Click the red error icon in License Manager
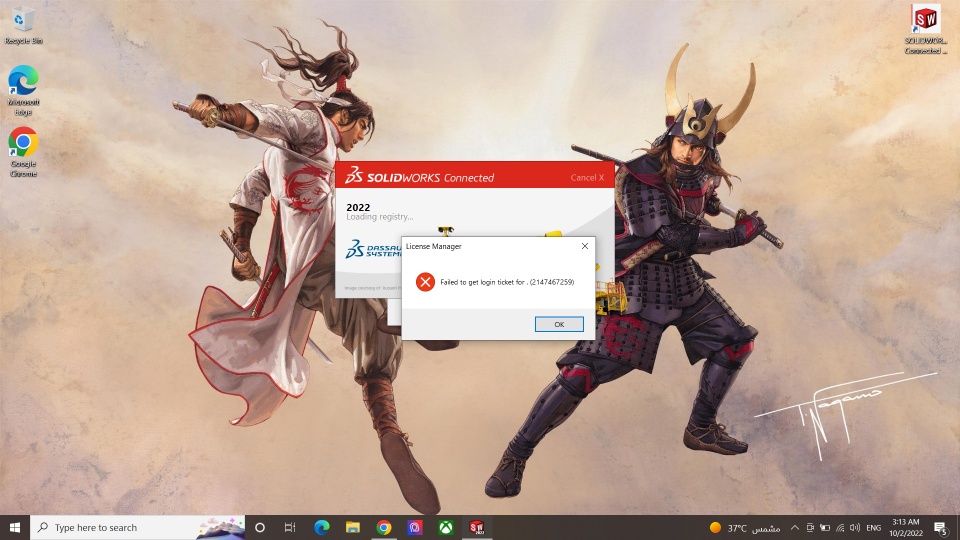This screenshot has width=960, height=540. (x=425, y=282)
